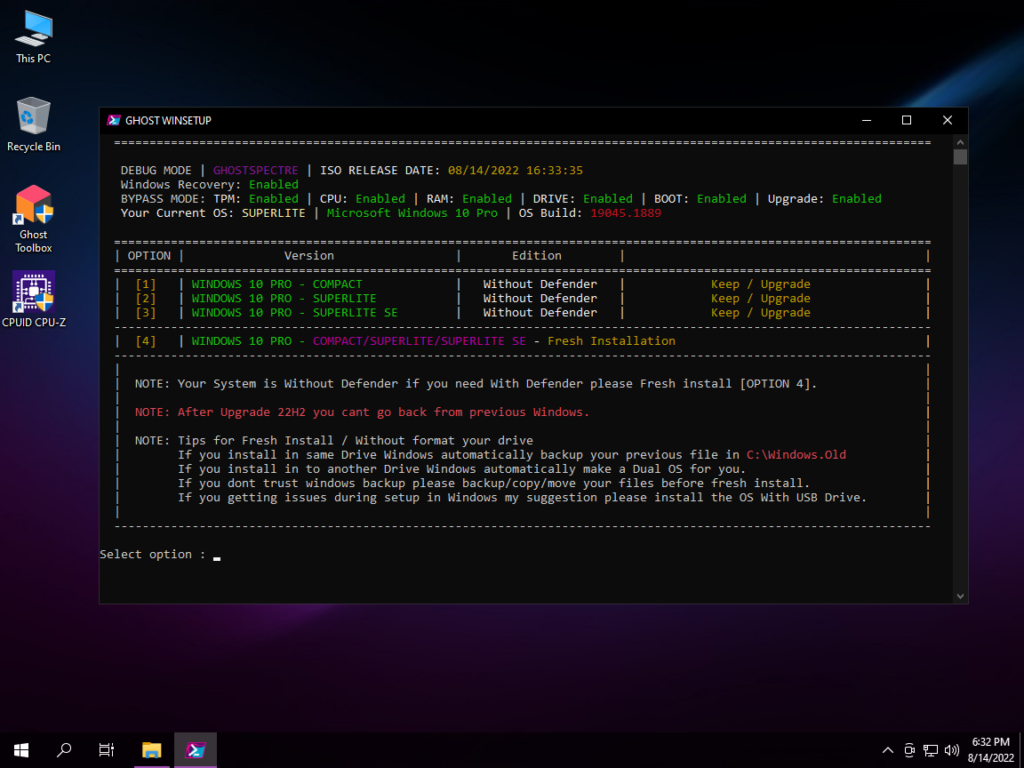Click the Ghost WinSetup taskbar button
Viewport: 1024px width, 768px height.
pyautogui.click(x=195, y=750)
